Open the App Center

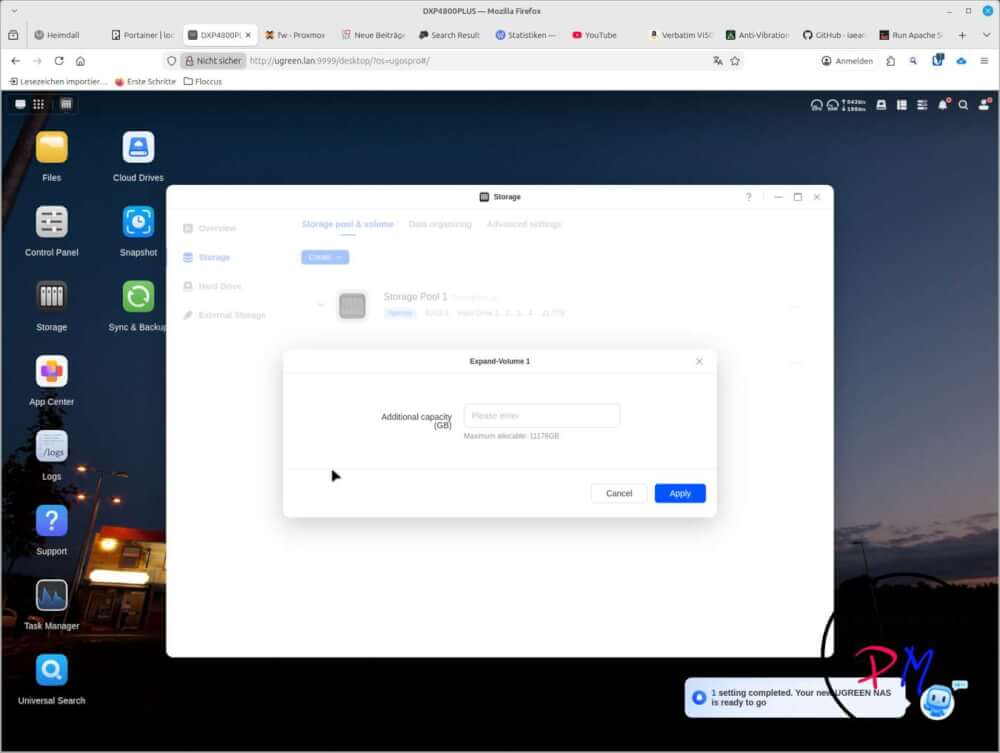coord(51,372)
